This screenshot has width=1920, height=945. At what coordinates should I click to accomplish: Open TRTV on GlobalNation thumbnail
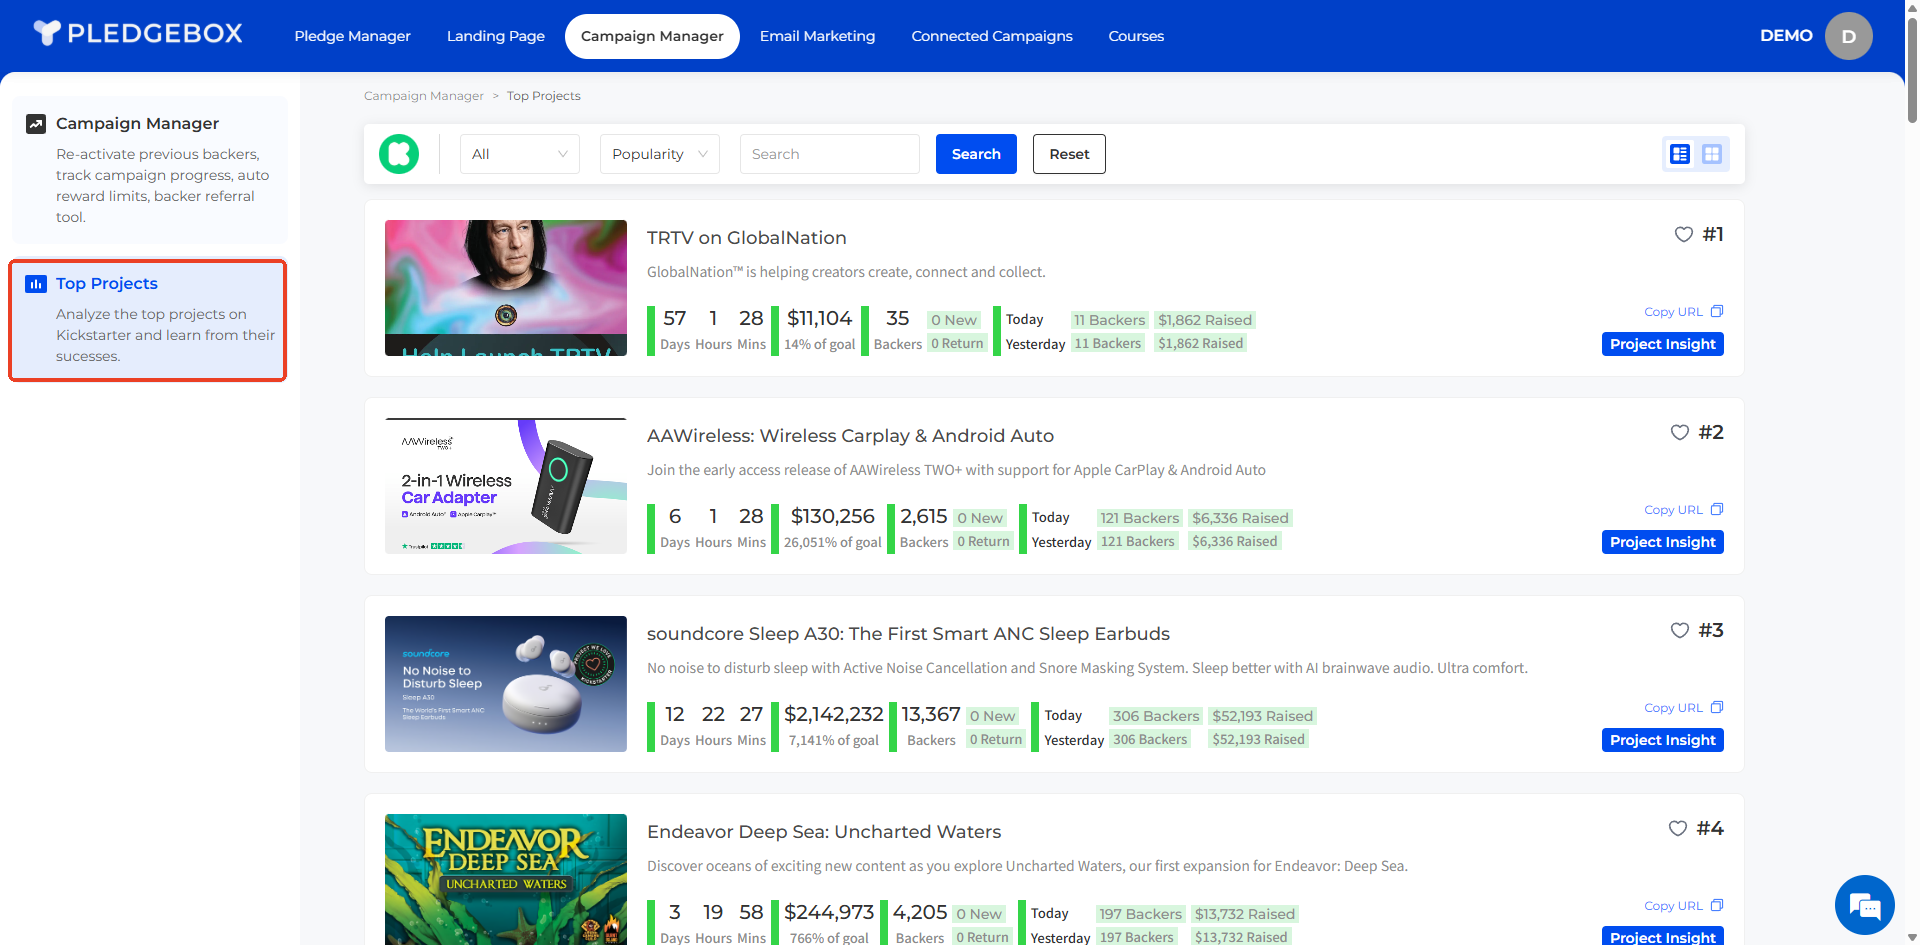506,288
